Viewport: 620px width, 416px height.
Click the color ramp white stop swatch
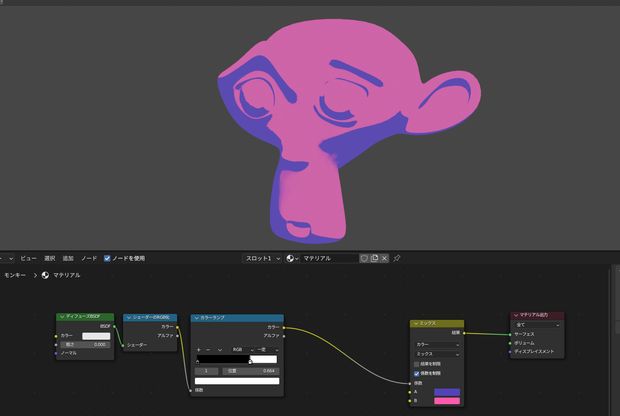tap(237, 381)
